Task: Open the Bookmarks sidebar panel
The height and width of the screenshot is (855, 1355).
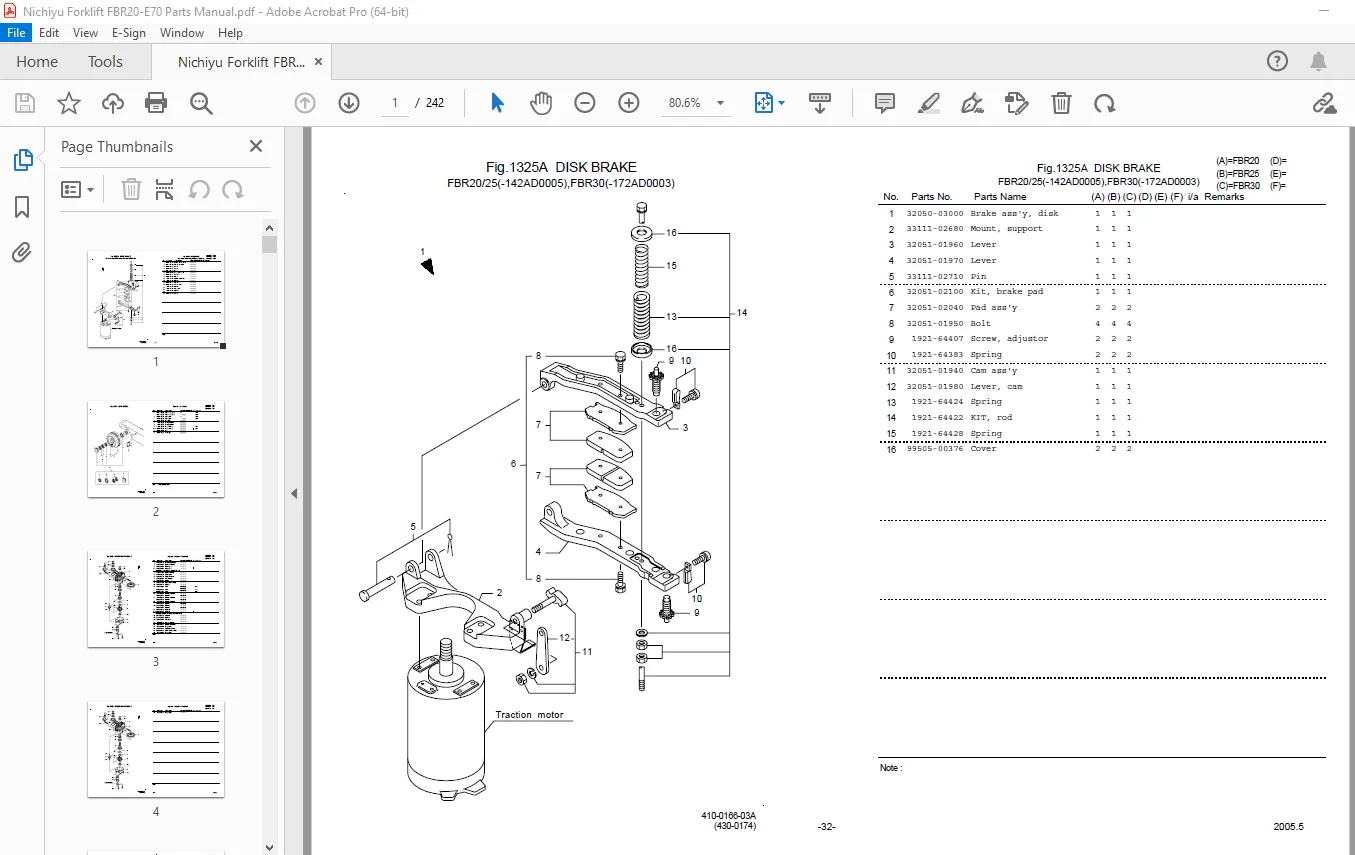Action: (22, 207)
